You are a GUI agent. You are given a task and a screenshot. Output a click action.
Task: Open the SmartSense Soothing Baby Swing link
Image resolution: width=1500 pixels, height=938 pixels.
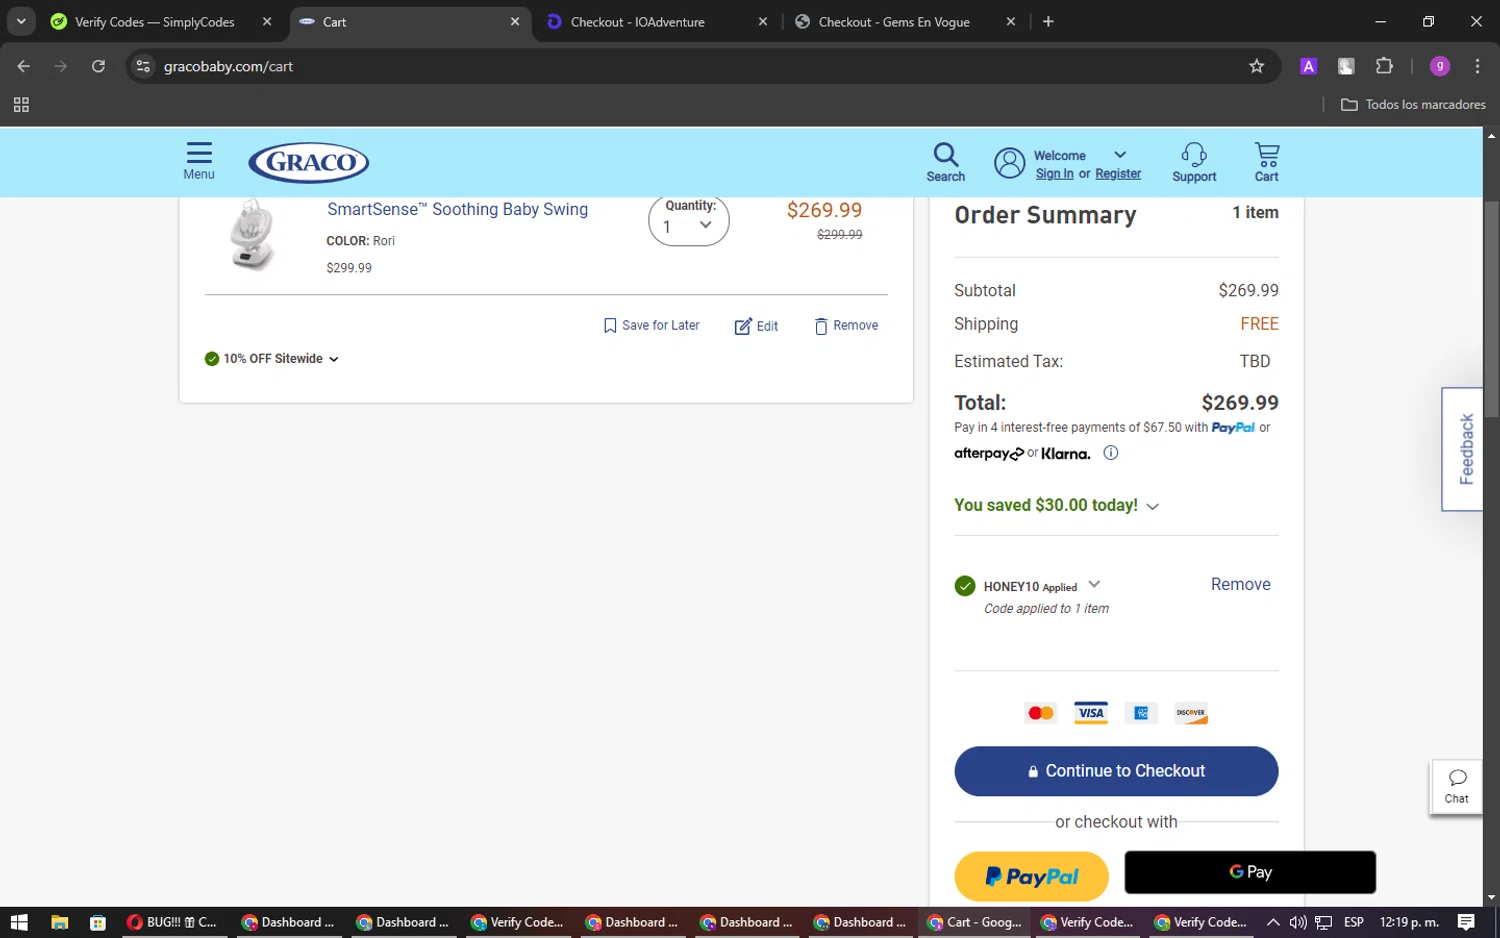point(457,210)
